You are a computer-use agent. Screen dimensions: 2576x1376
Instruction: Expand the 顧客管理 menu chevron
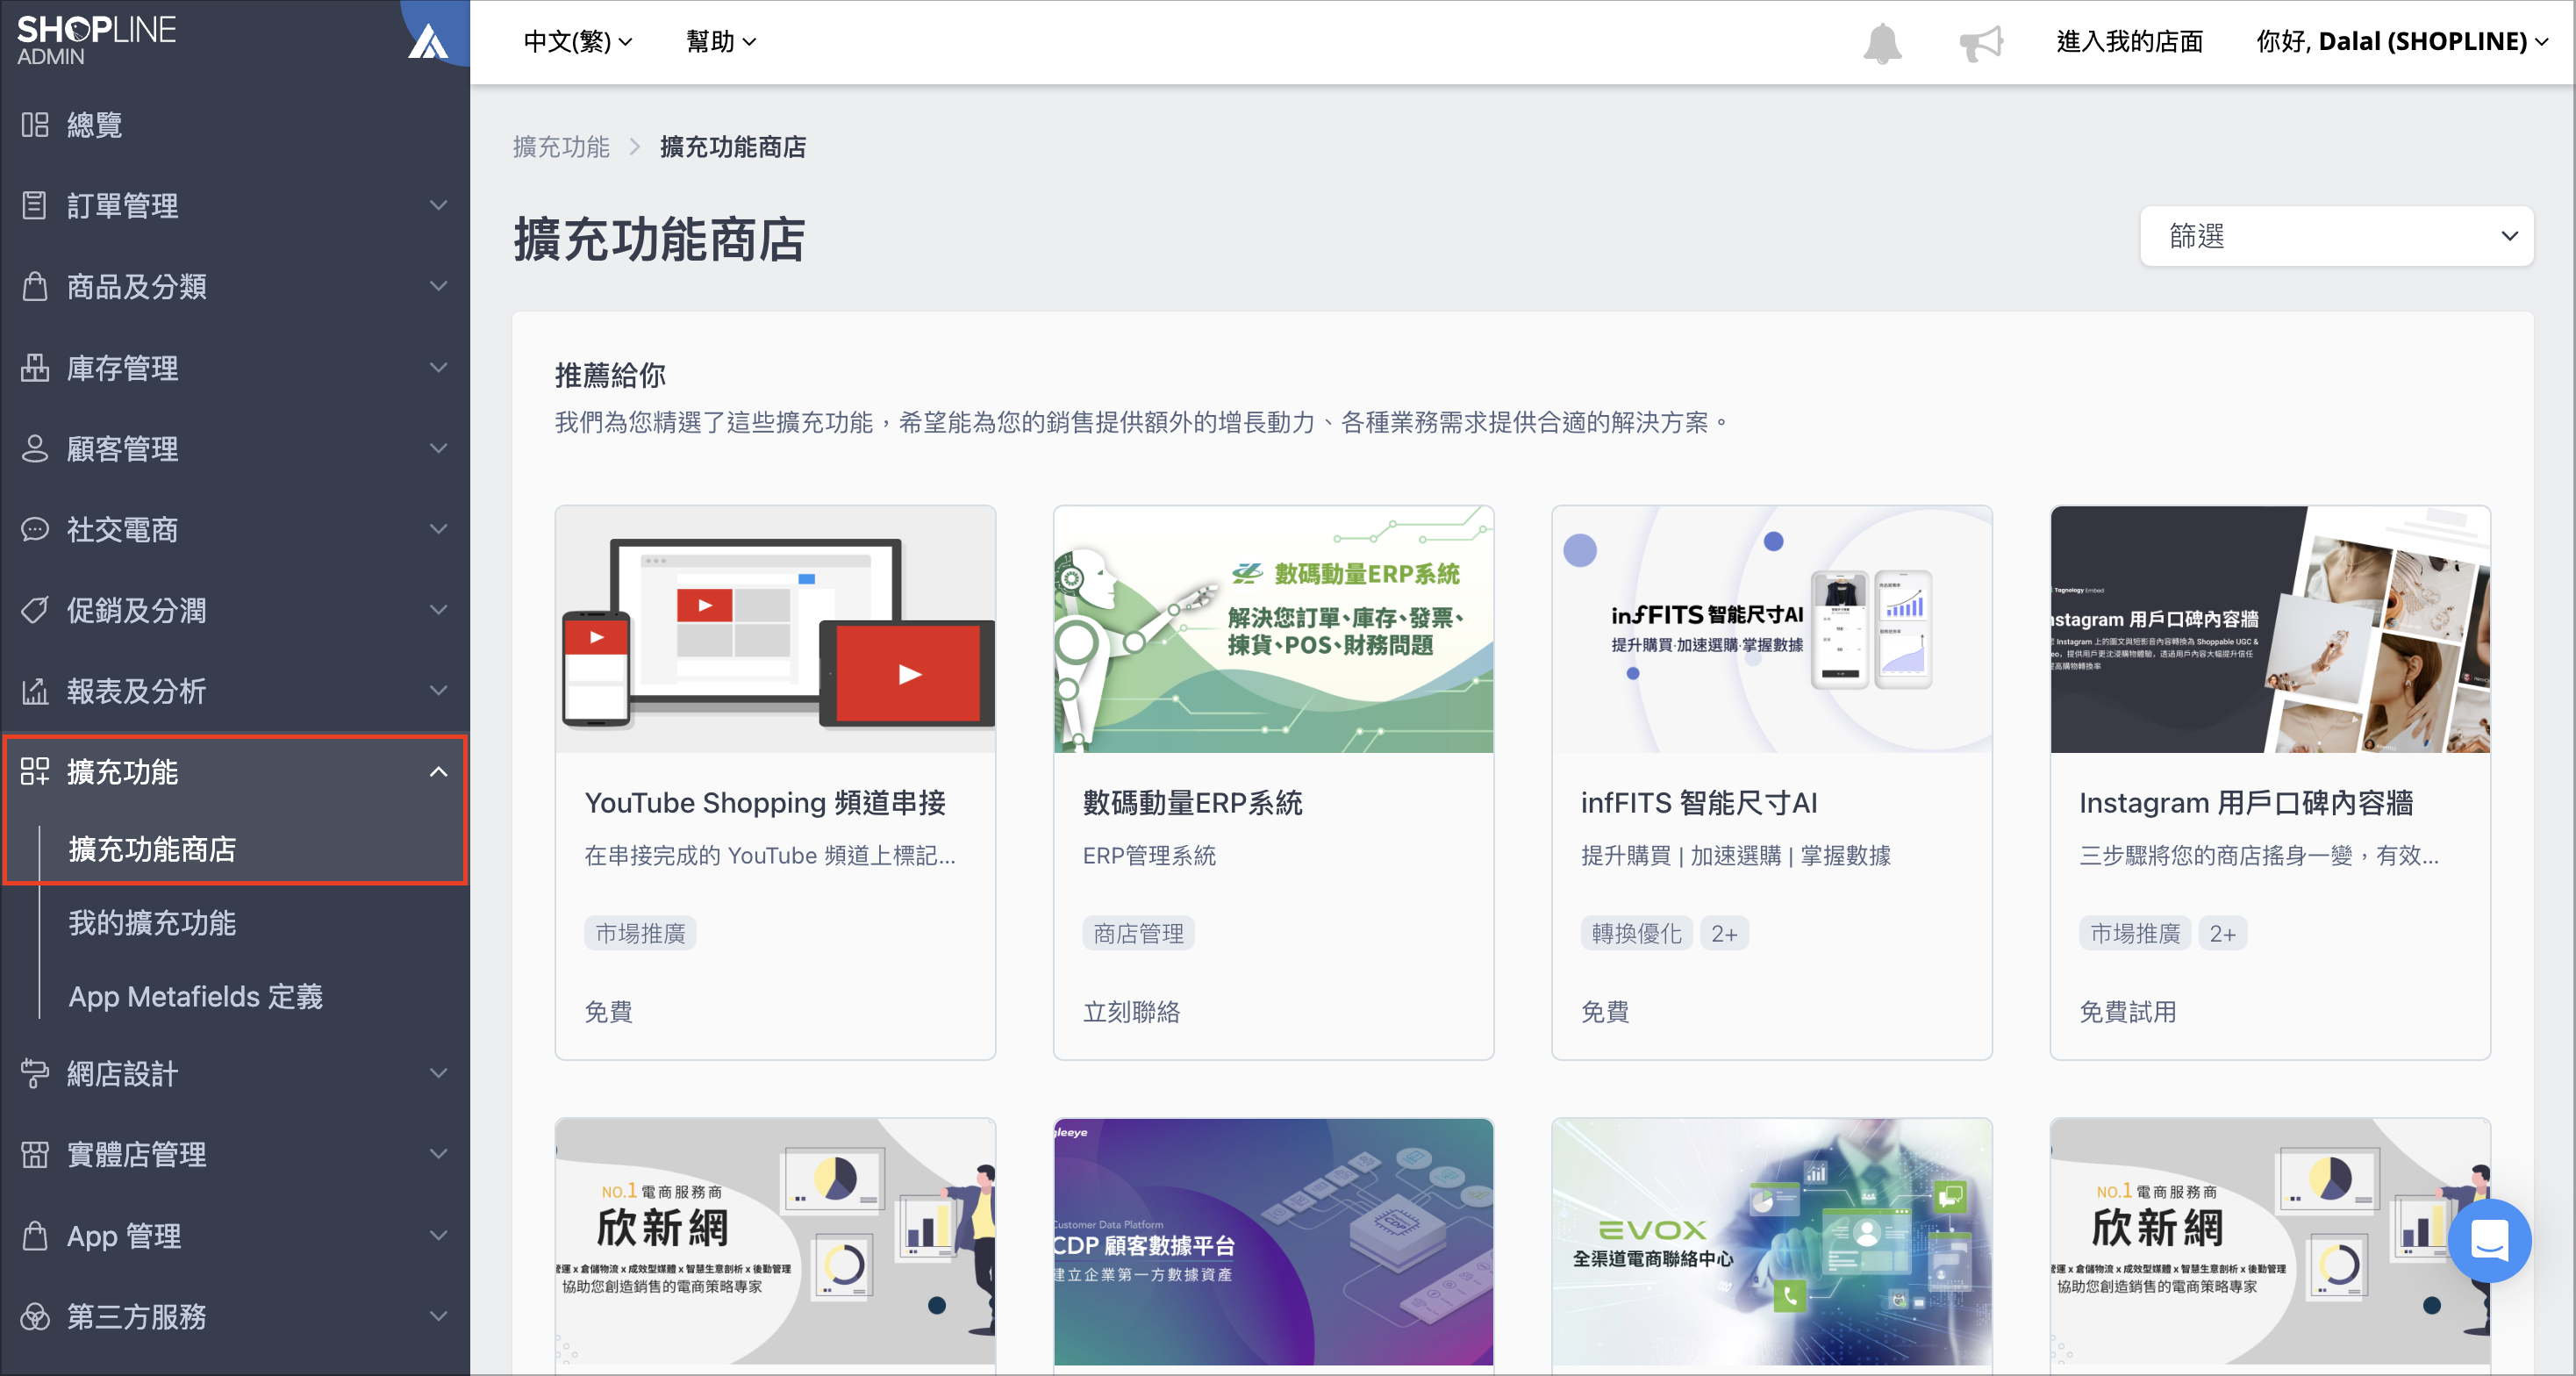tap(438, 448)
